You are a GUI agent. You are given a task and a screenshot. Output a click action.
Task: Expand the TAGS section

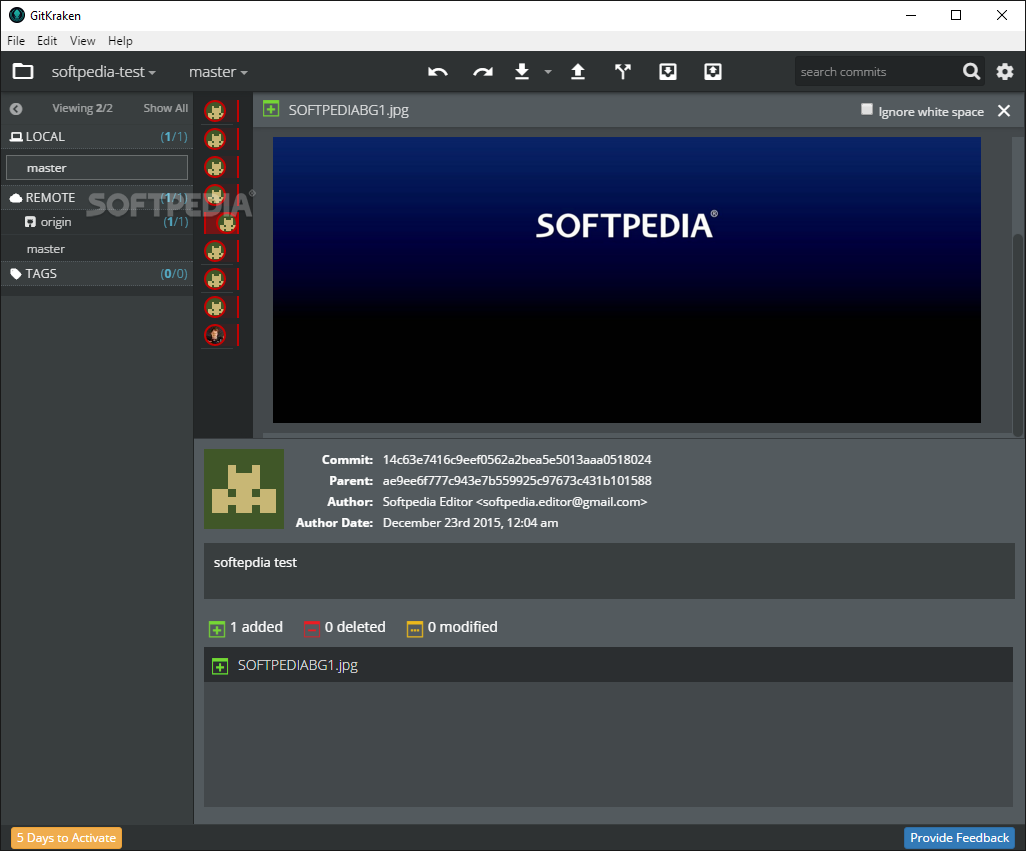[97, 274]
